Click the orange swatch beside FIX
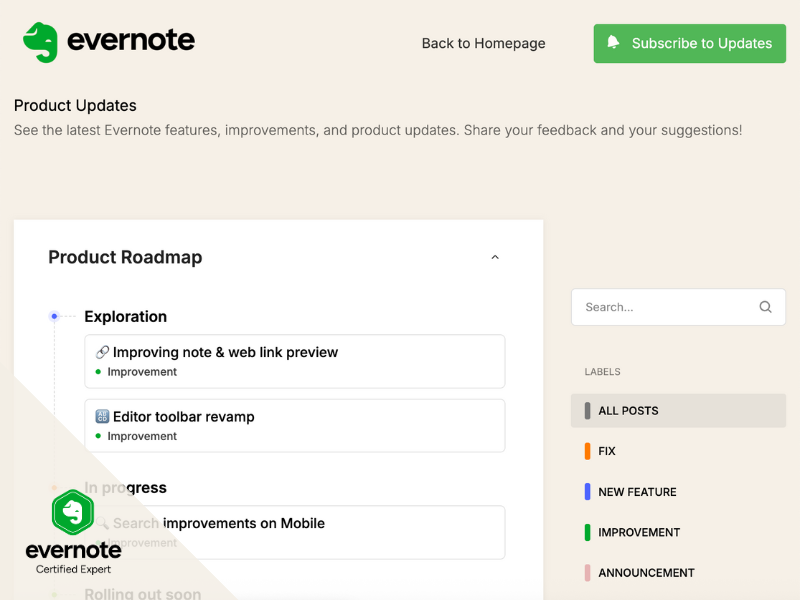The width and height of the screenshot is (800, 600). click(586, 451)
